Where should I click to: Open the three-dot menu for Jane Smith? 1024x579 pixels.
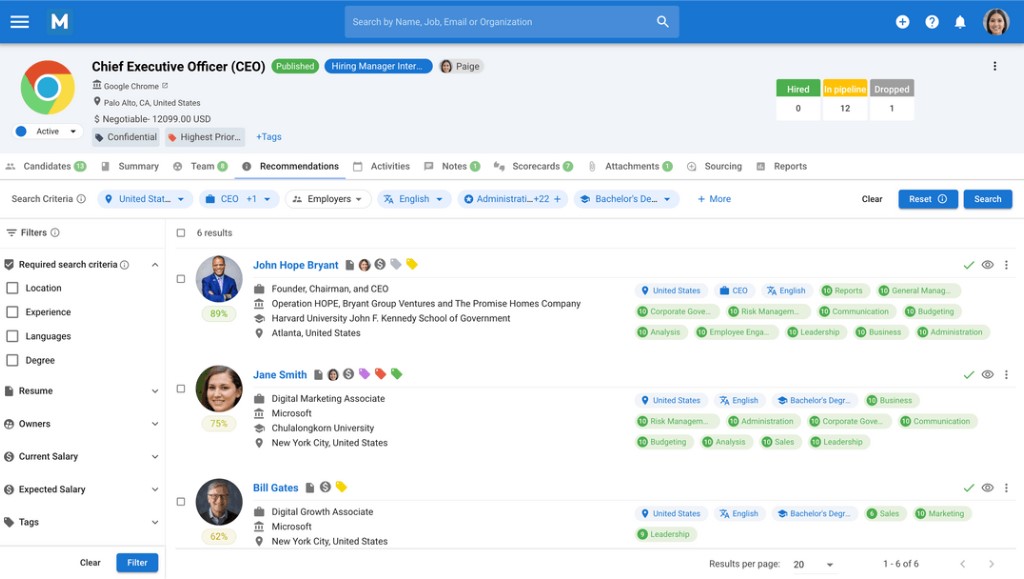point(1006,375)
